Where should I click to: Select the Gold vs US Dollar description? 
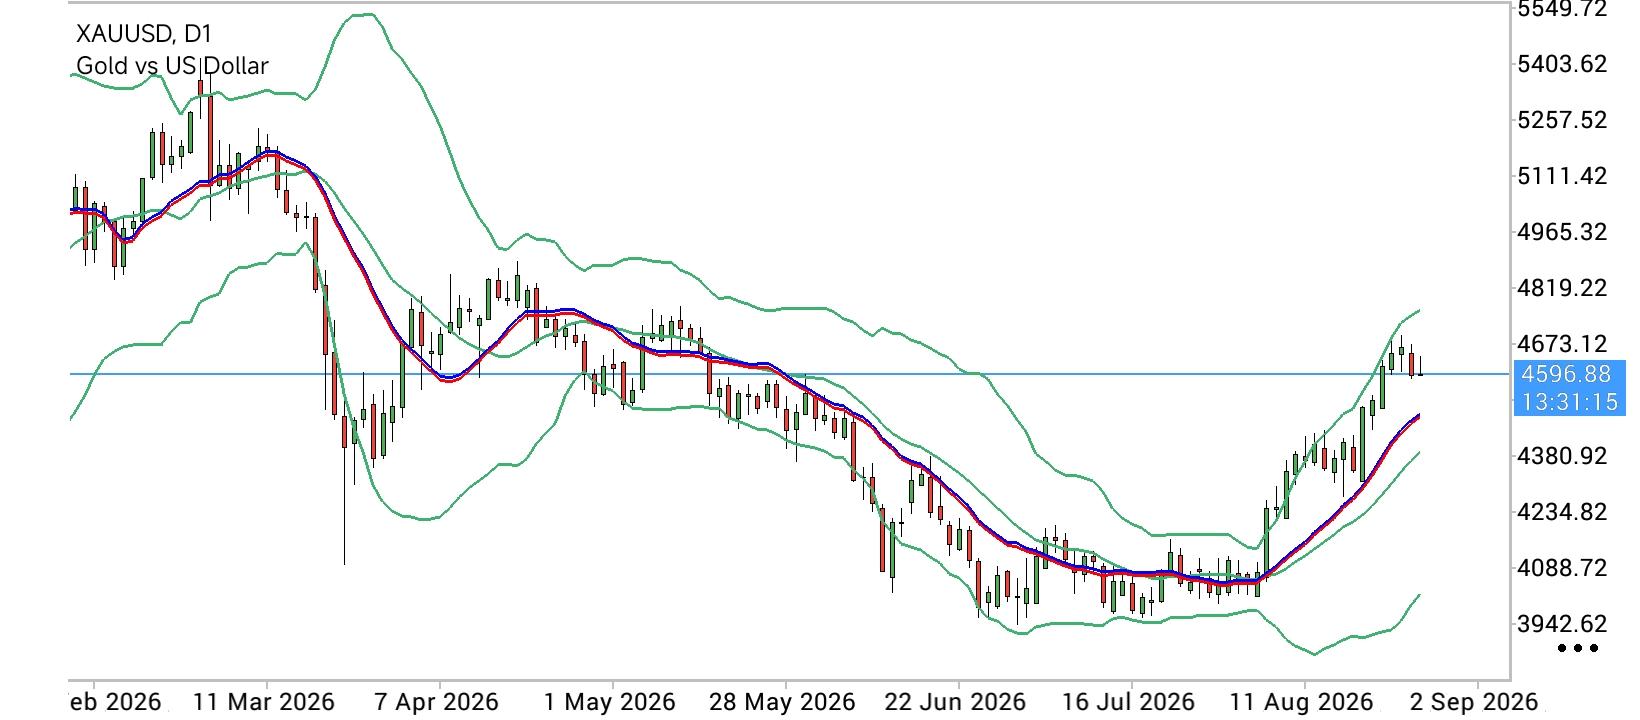[172, 66]
